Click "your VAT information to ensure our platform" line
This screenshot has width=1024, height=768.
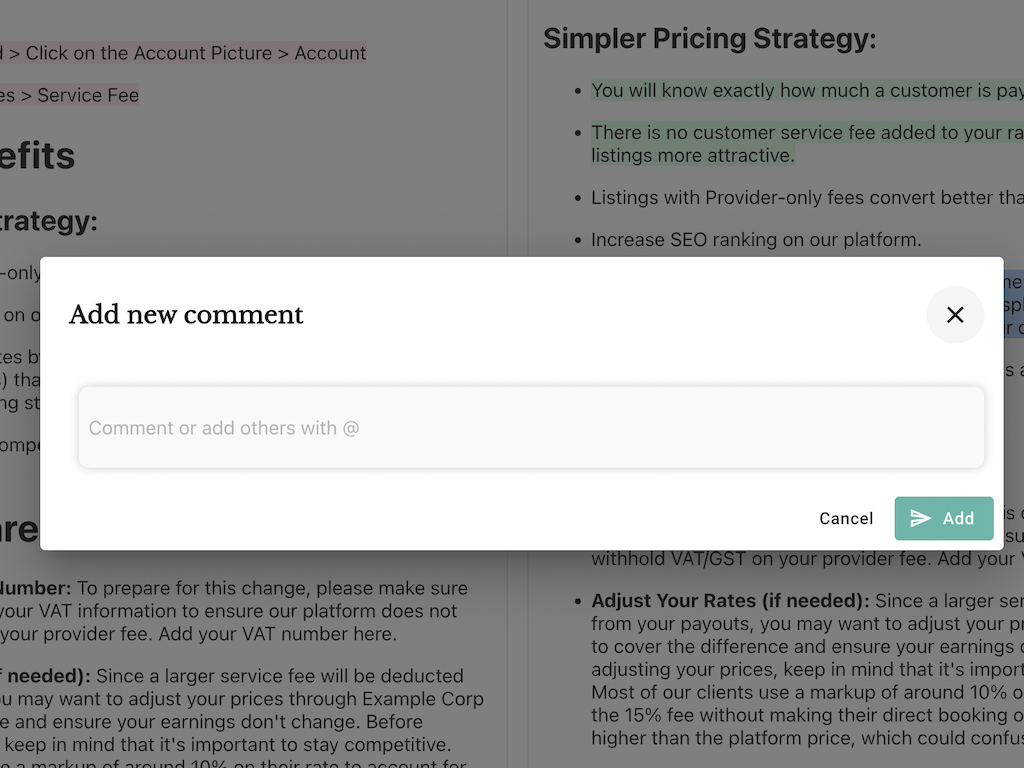tap(228, 611)
